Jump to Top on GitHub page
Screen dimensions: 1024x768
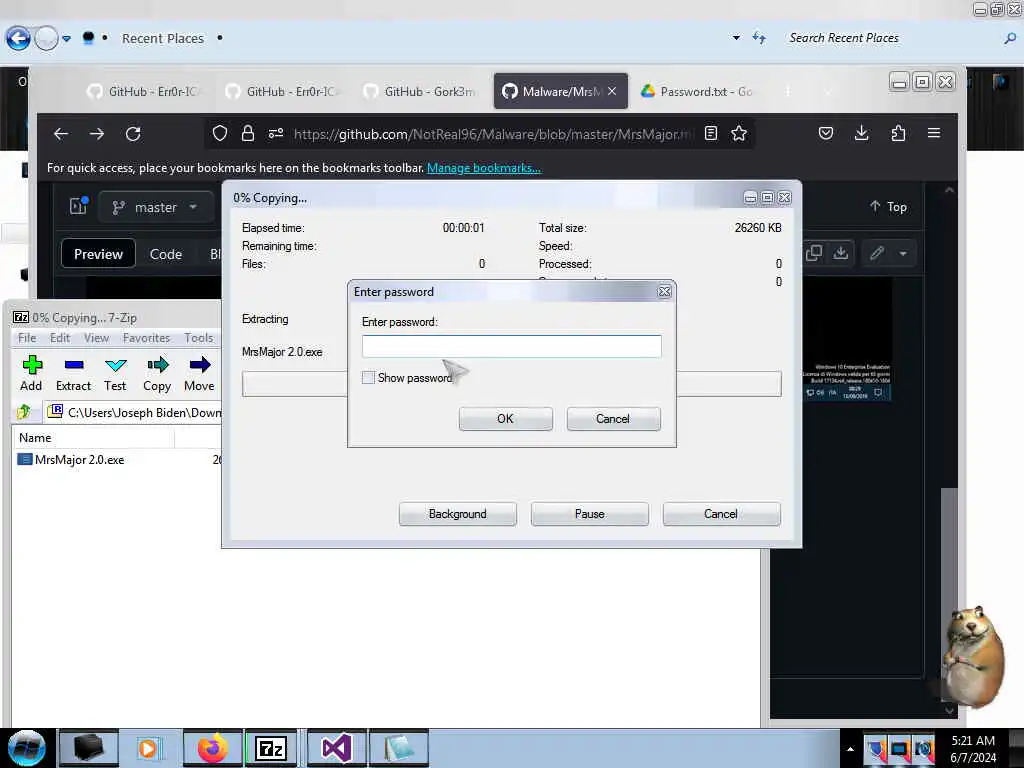click(888, 206)
